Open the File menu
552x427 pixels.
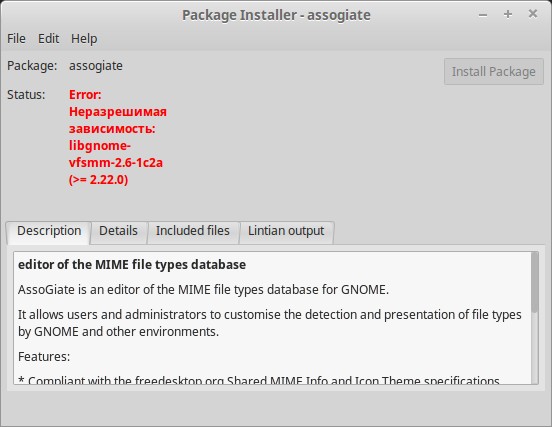point(16,38)
